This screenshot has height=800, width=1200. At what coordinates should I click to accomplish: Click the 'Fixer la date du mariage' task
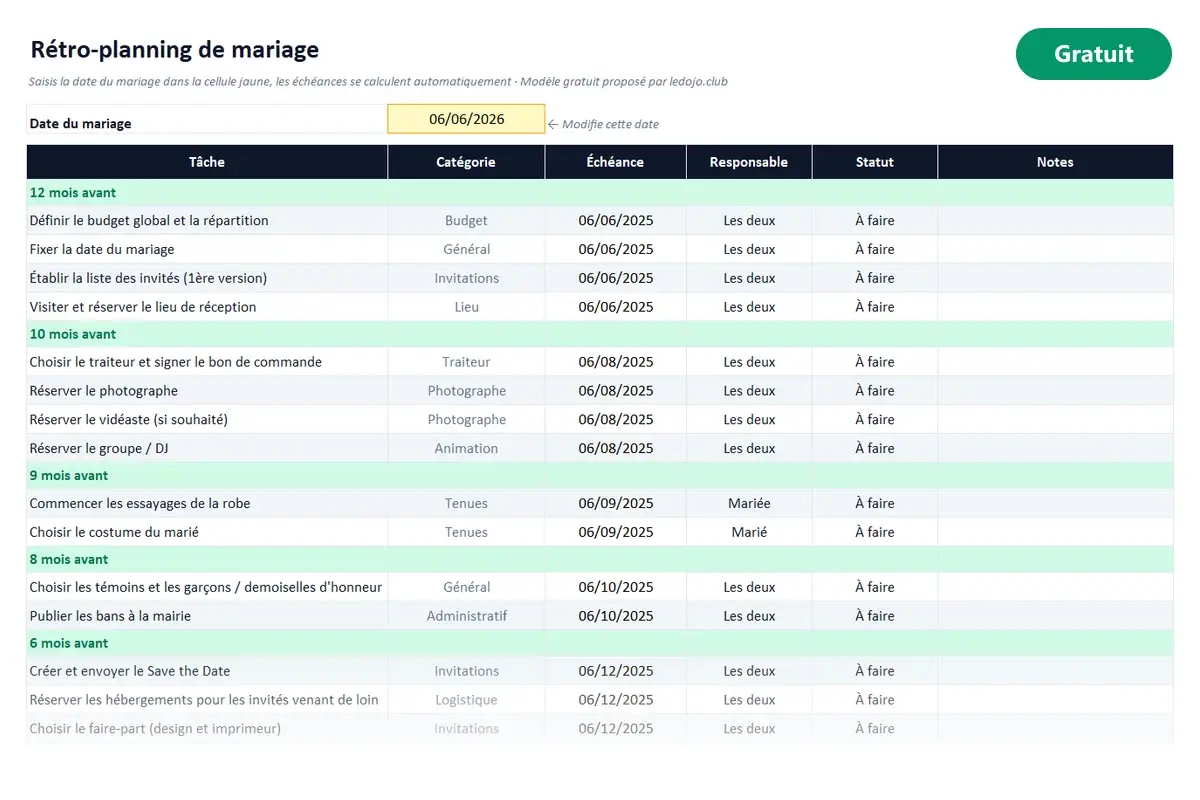102,249
